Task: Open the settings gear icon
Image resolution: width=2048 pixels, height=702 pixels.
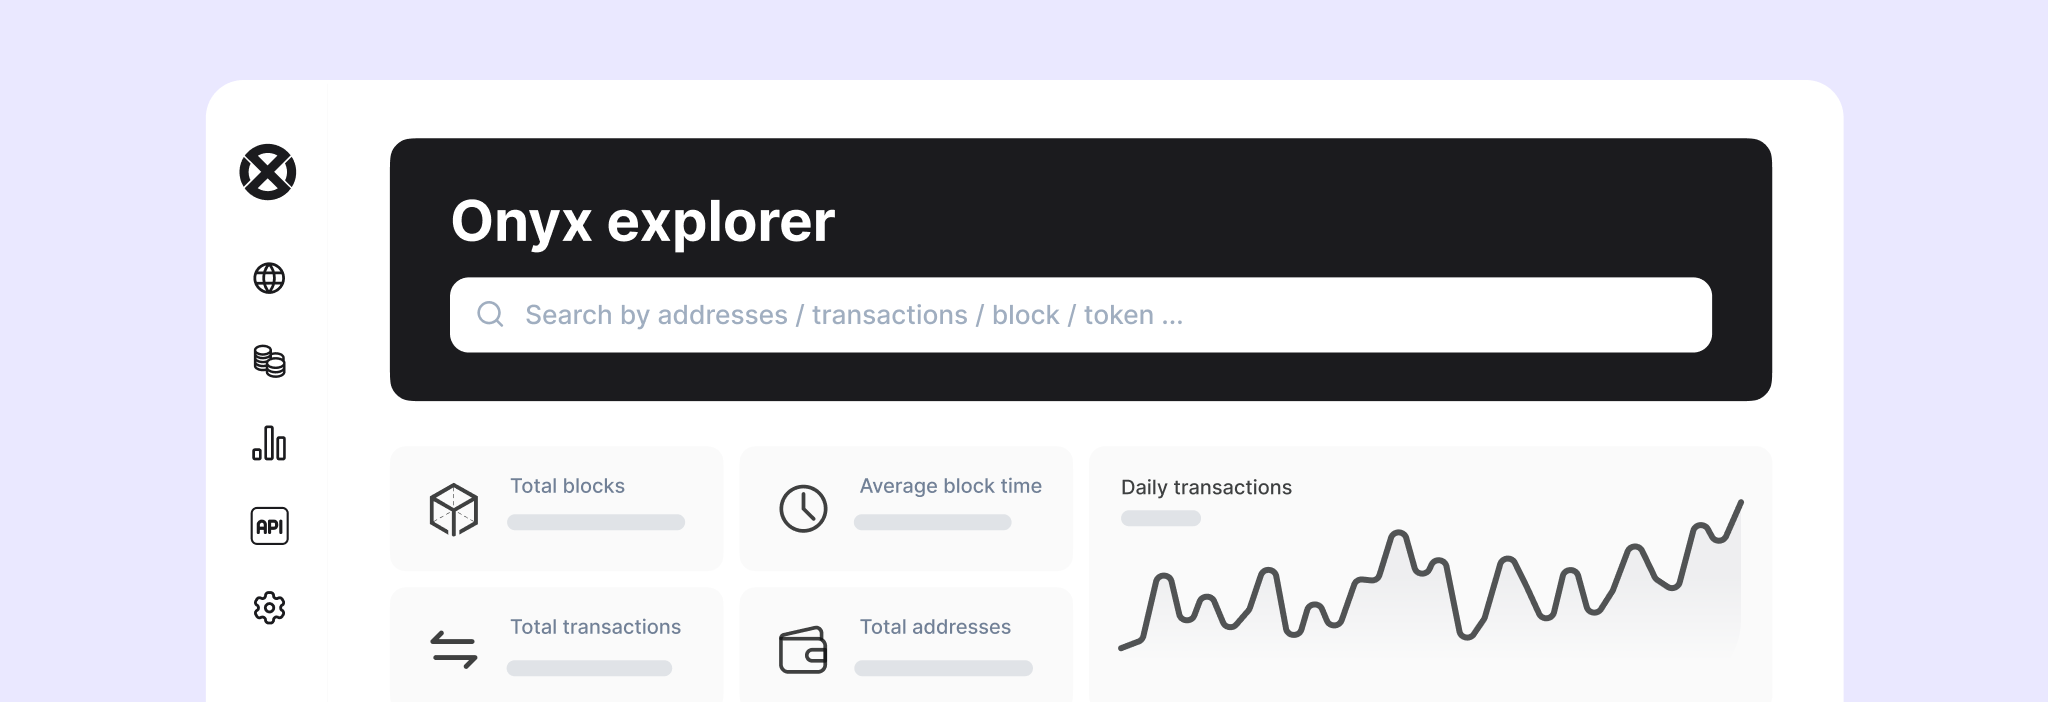Action: (269, 608)
